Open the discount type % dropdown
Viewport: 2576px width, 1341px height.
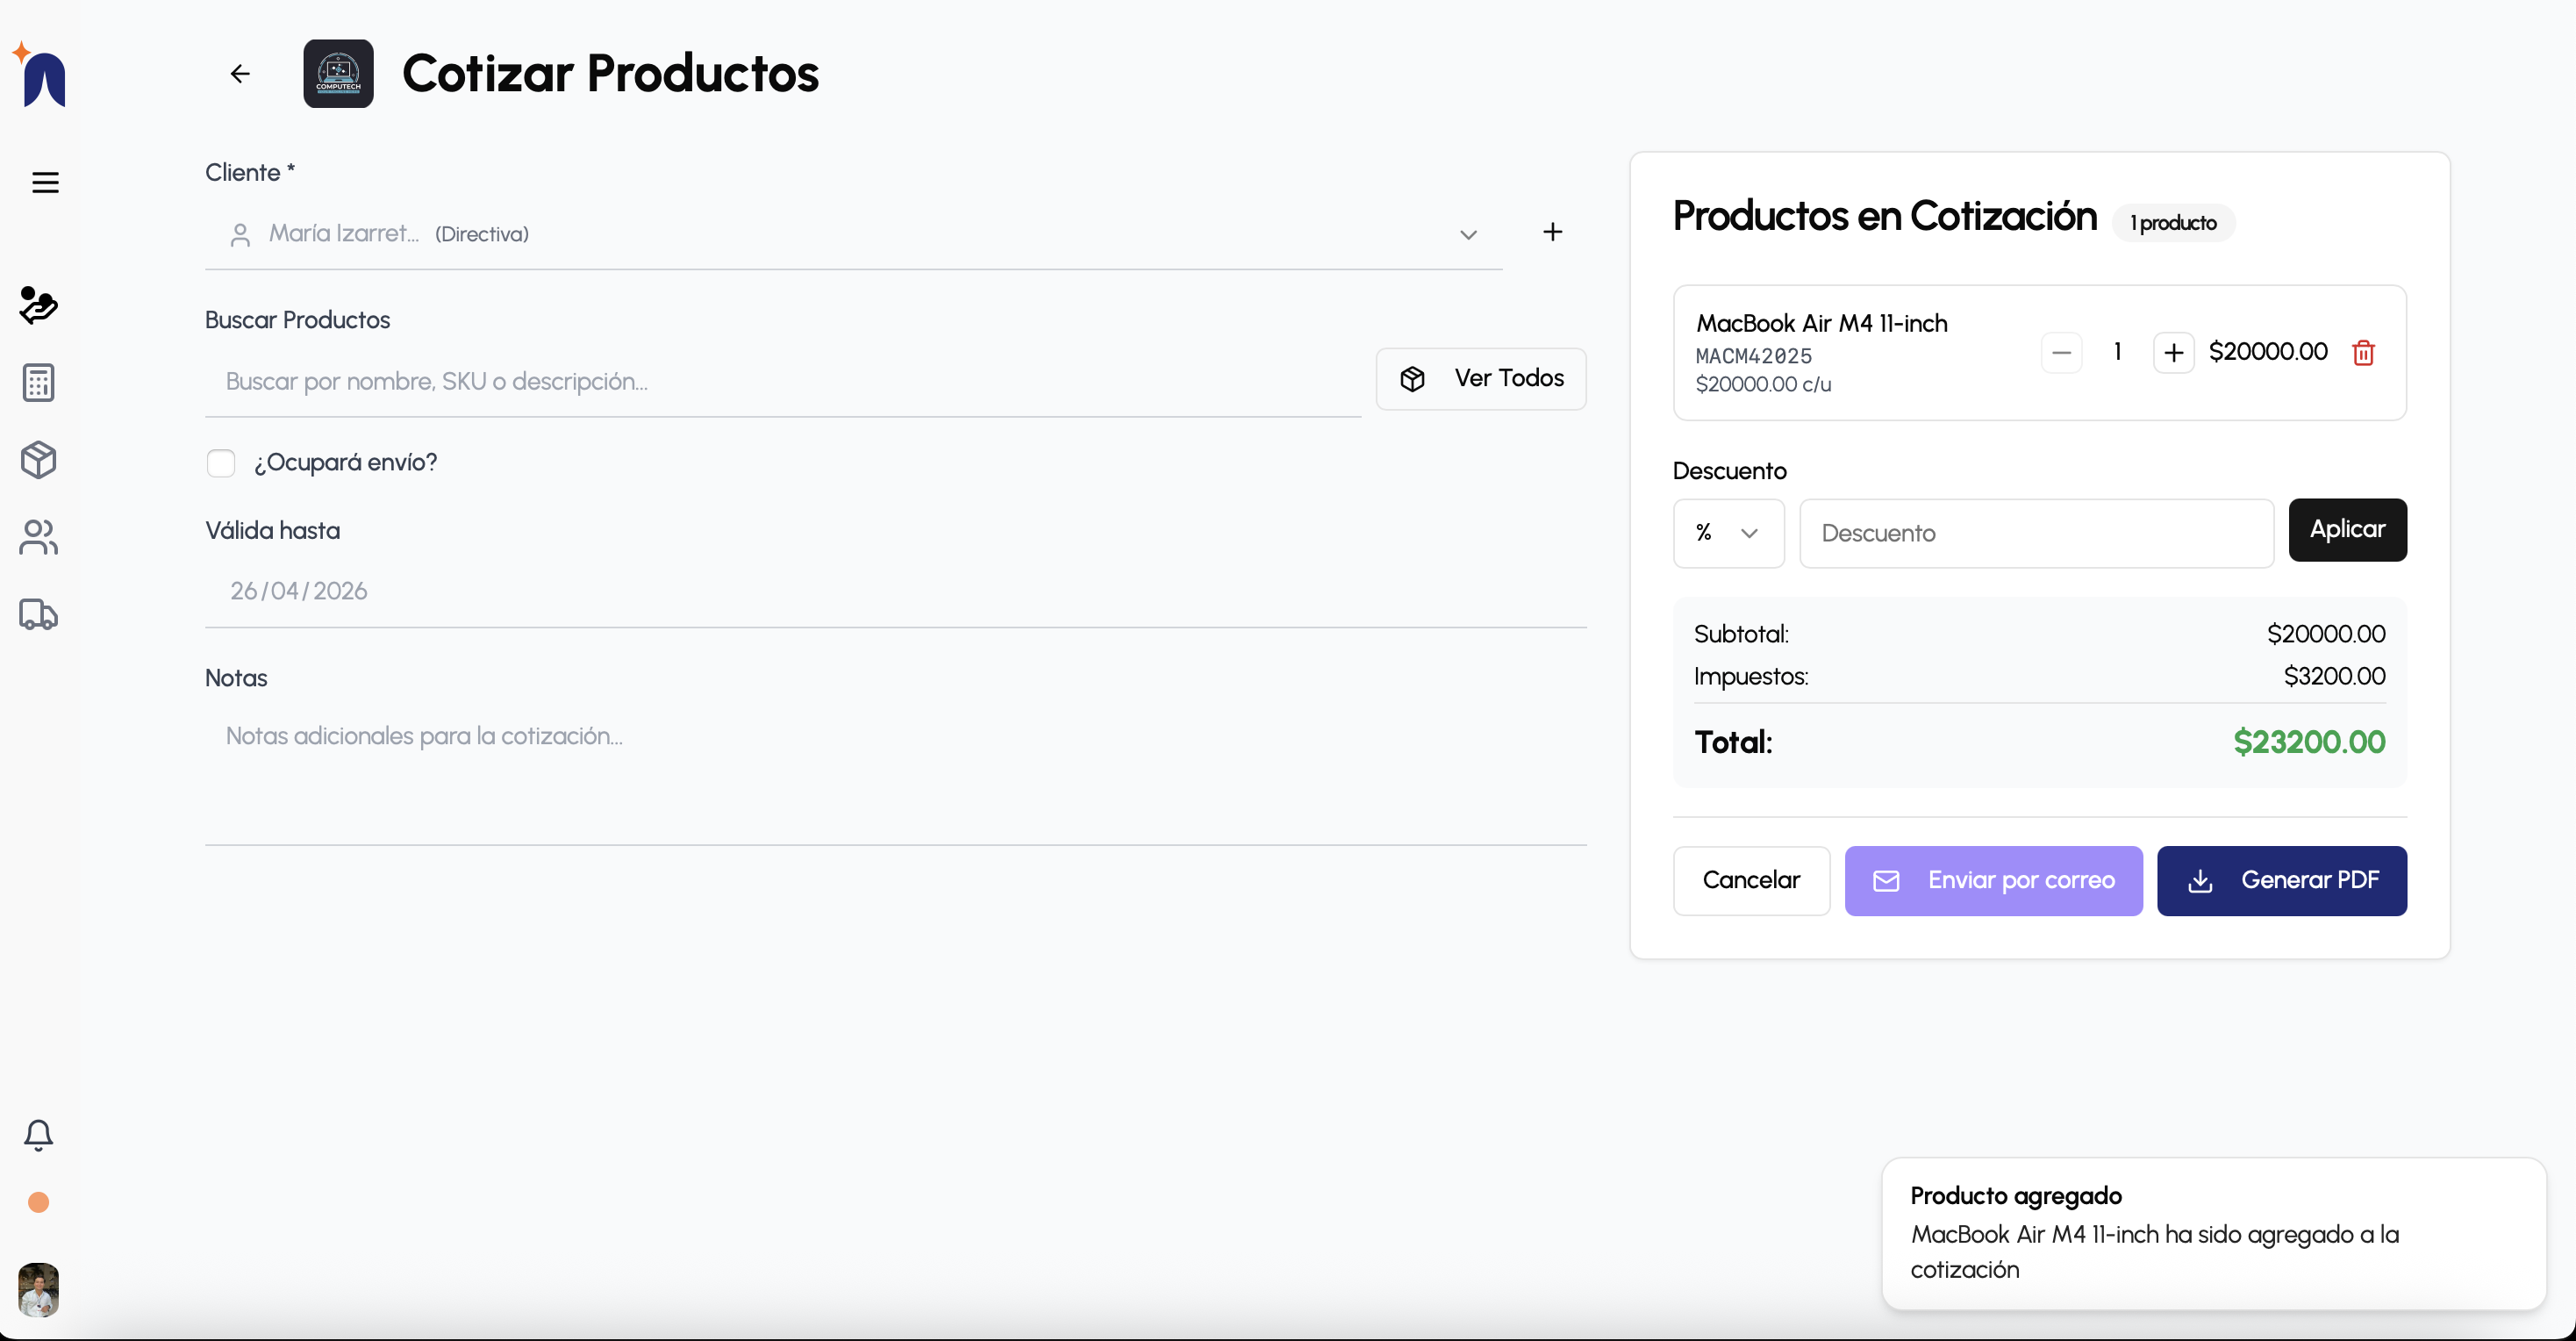pyautogui.click(x=1727, y=533)
